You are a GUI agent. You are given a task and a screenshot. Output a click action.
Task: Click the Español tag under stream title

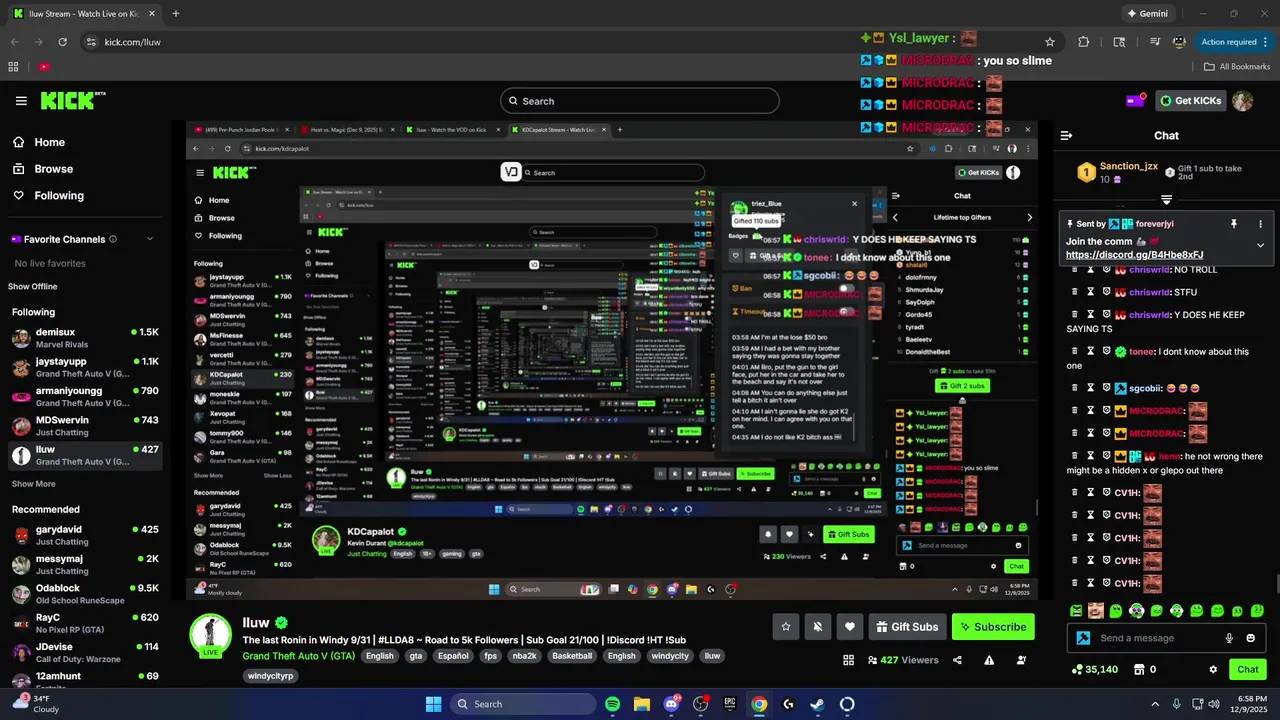coord(452,656)
